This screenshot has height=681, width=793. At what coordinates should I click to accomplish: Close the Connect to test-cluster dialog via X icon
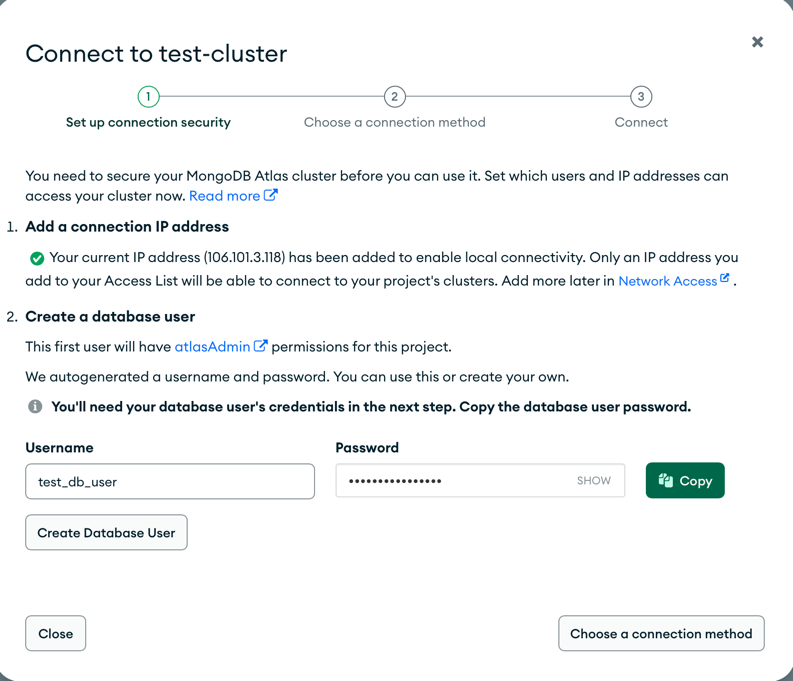pos(757,42)
